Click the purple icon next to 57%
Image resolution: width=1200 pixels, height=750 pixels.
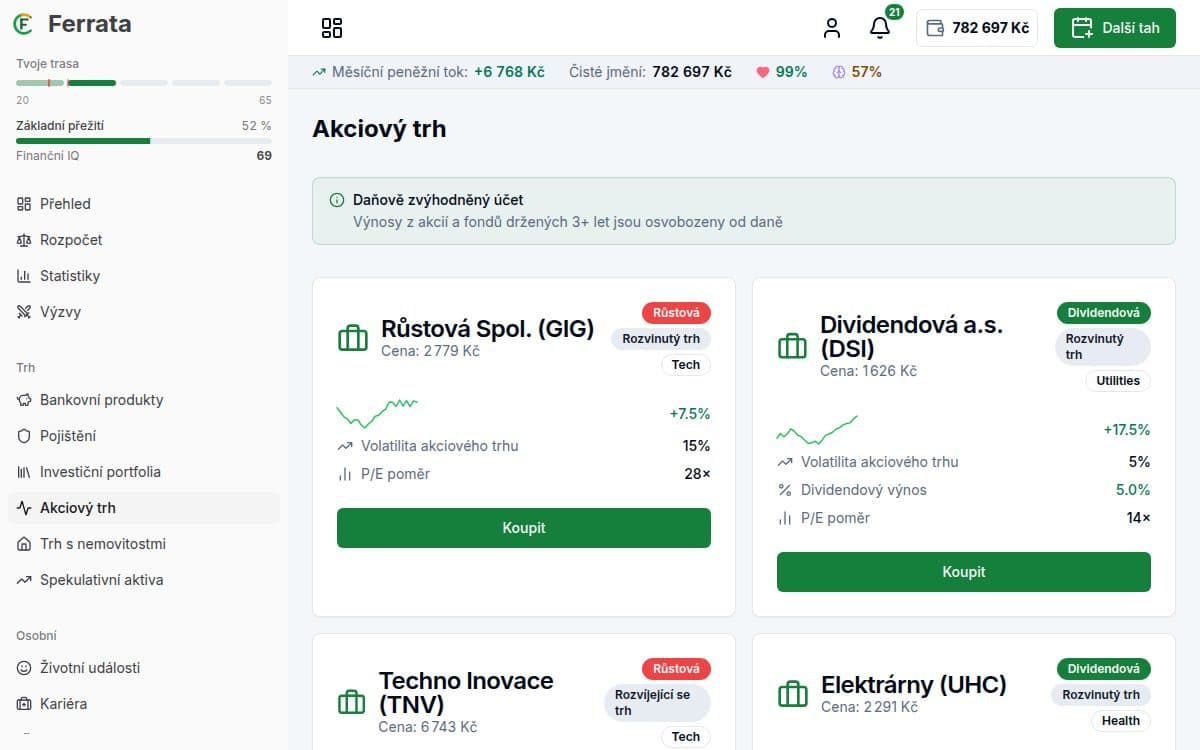point(838,72)
